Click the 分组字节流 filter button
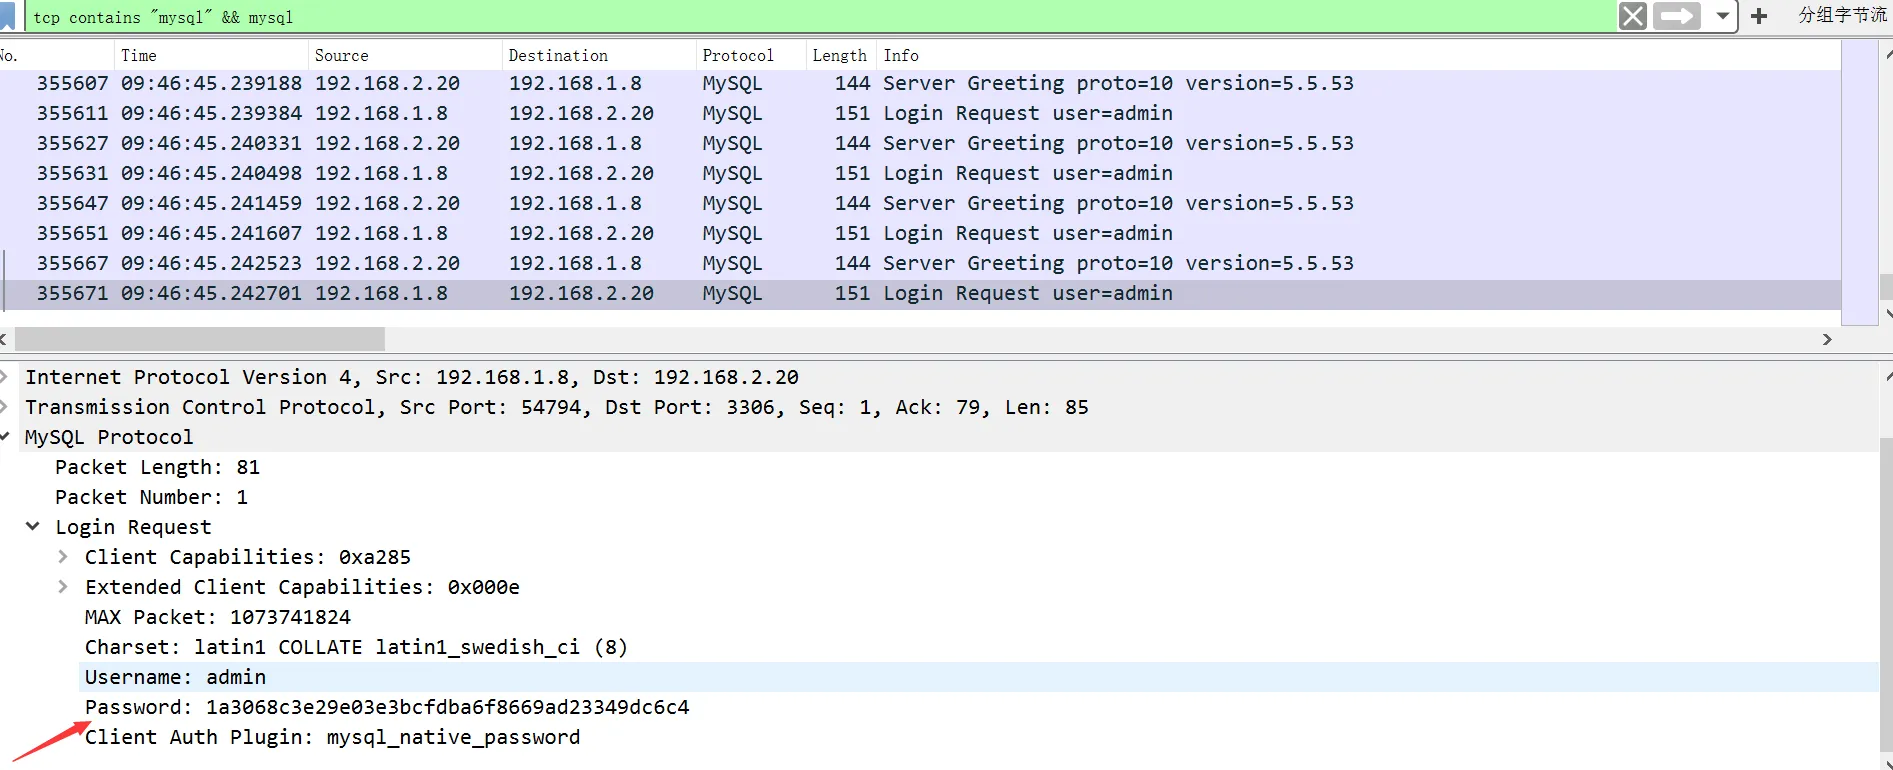This screenshot has height=770, width=1893. click(x=1841, y=16)
